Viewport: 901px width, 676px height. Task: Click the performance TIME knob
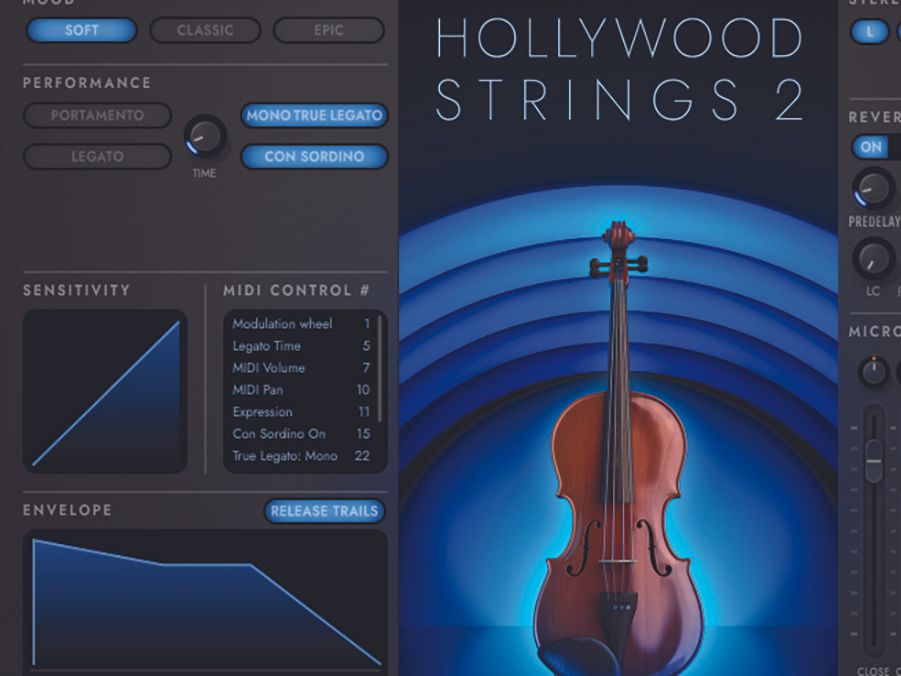pos(205,136)
